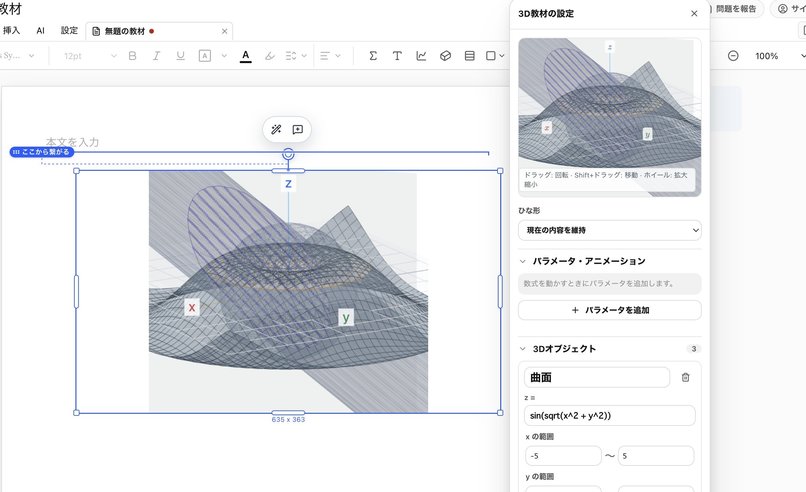This screenshot has height=492, width=806.
Task: Open the text color button
Action: pyautogui.click(x=246, y=56)
